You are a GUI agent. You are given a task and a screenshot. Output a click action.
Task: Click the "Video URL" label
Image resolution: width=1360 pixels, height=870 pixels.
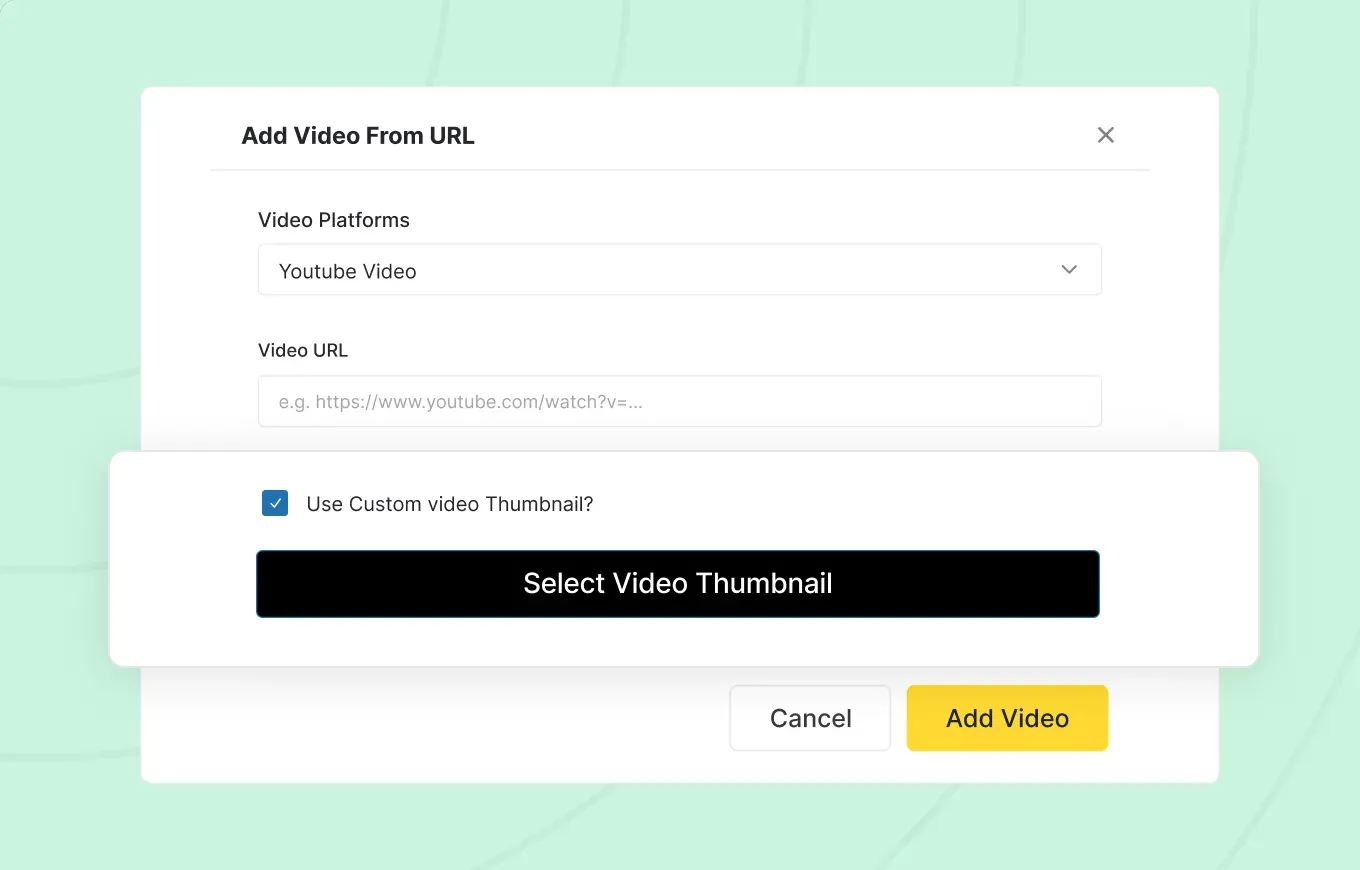click(303, 351)
